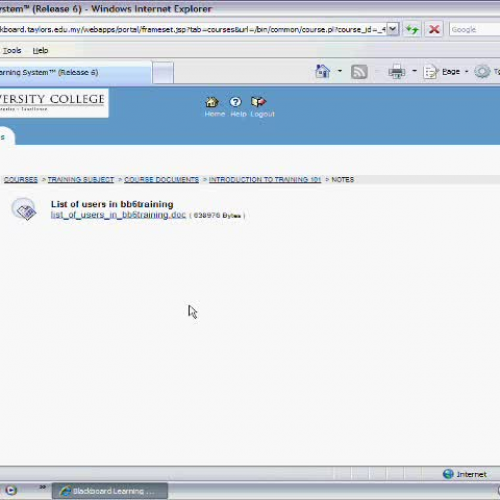
Task: Go to INTRODUCTION TO TRAINING 101 breadcrumb
Action: [265, 180]
